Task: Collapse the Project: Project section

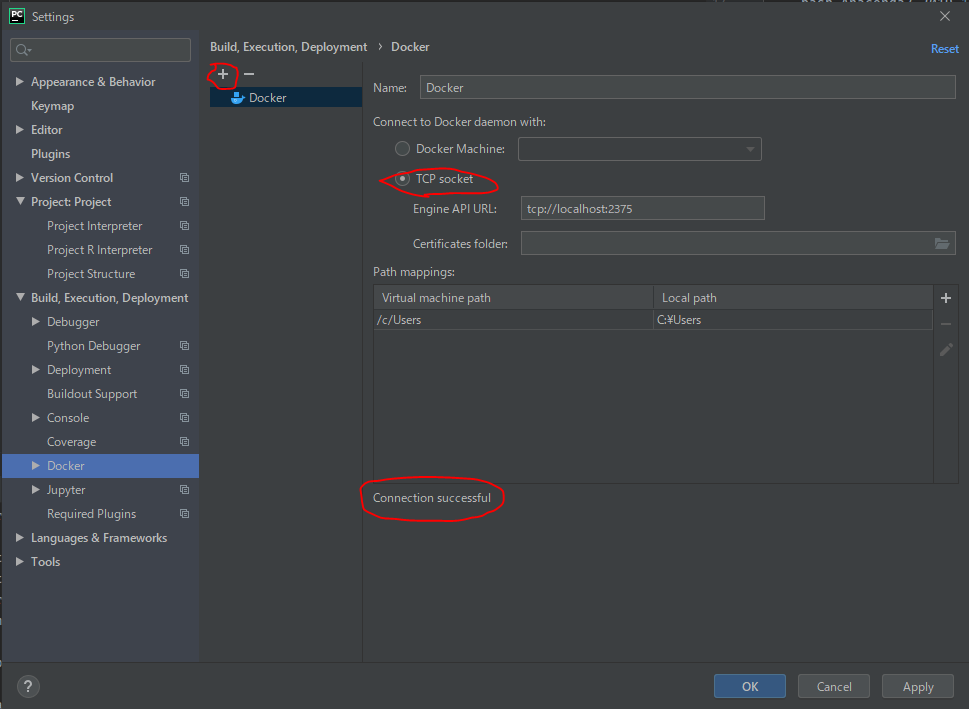Action: (x=20, y=202)
